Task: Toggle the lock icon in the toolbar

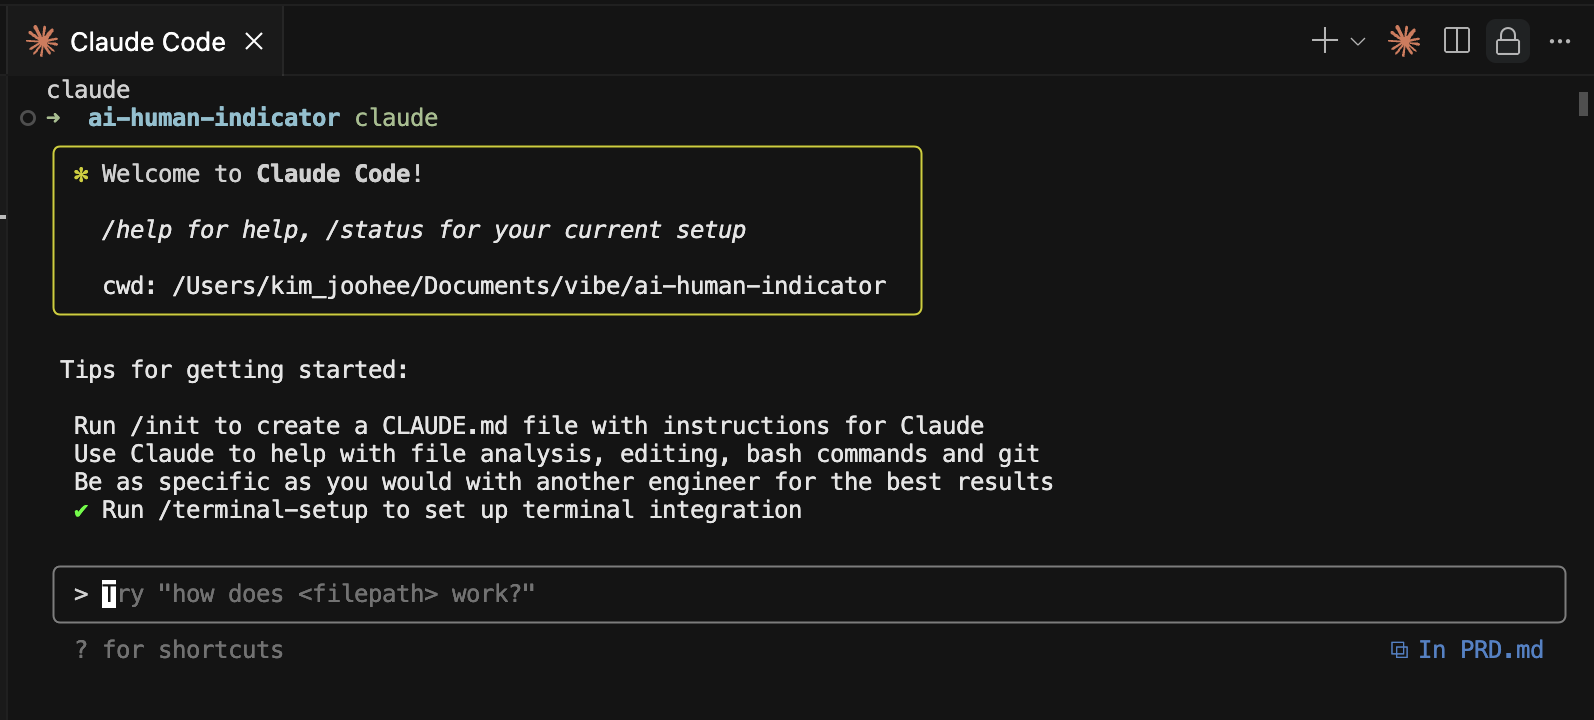Action: 1507,41
